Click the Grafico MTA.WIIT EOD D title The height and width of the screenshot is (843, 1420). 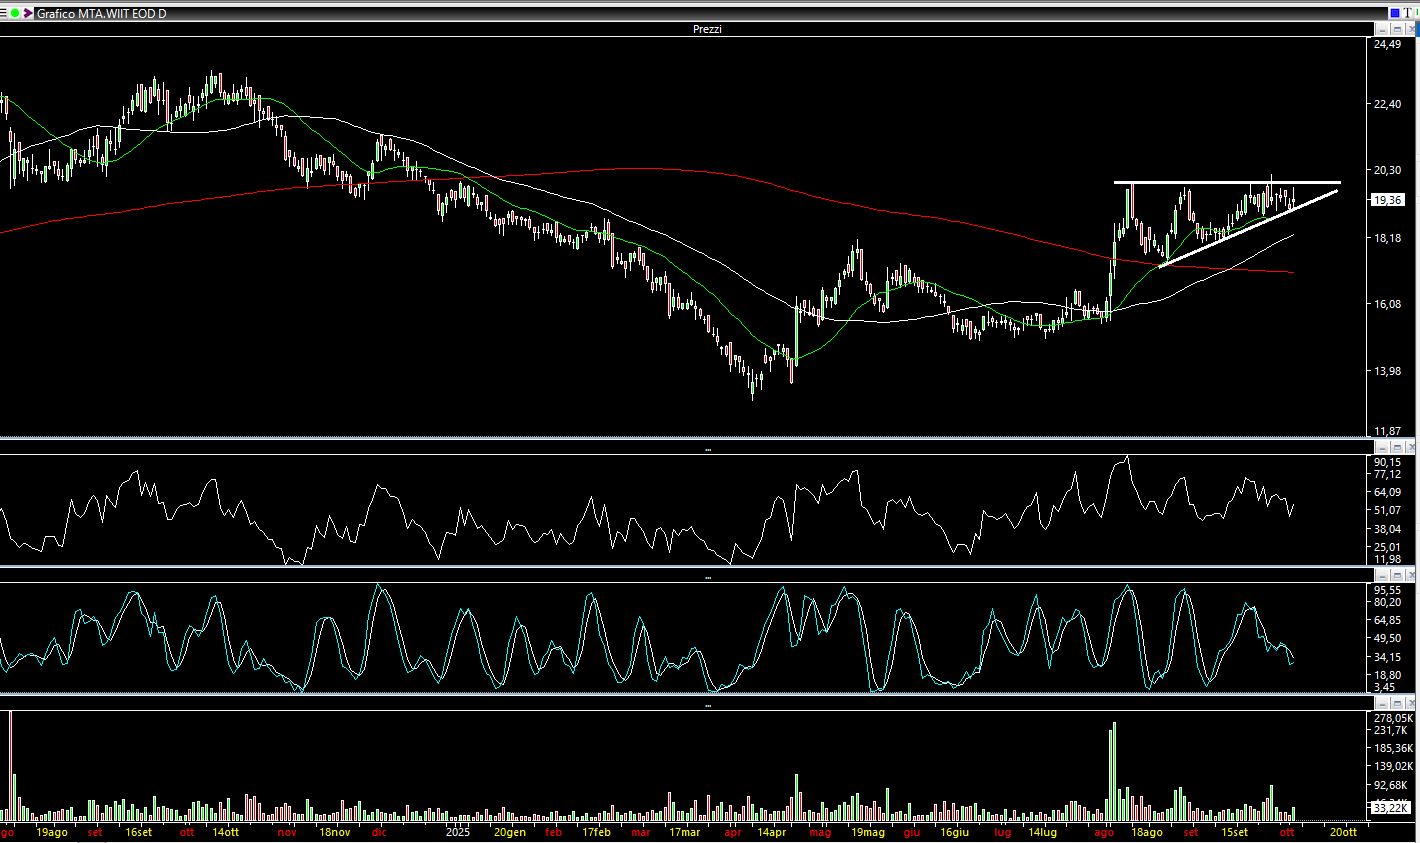[101, 13]
